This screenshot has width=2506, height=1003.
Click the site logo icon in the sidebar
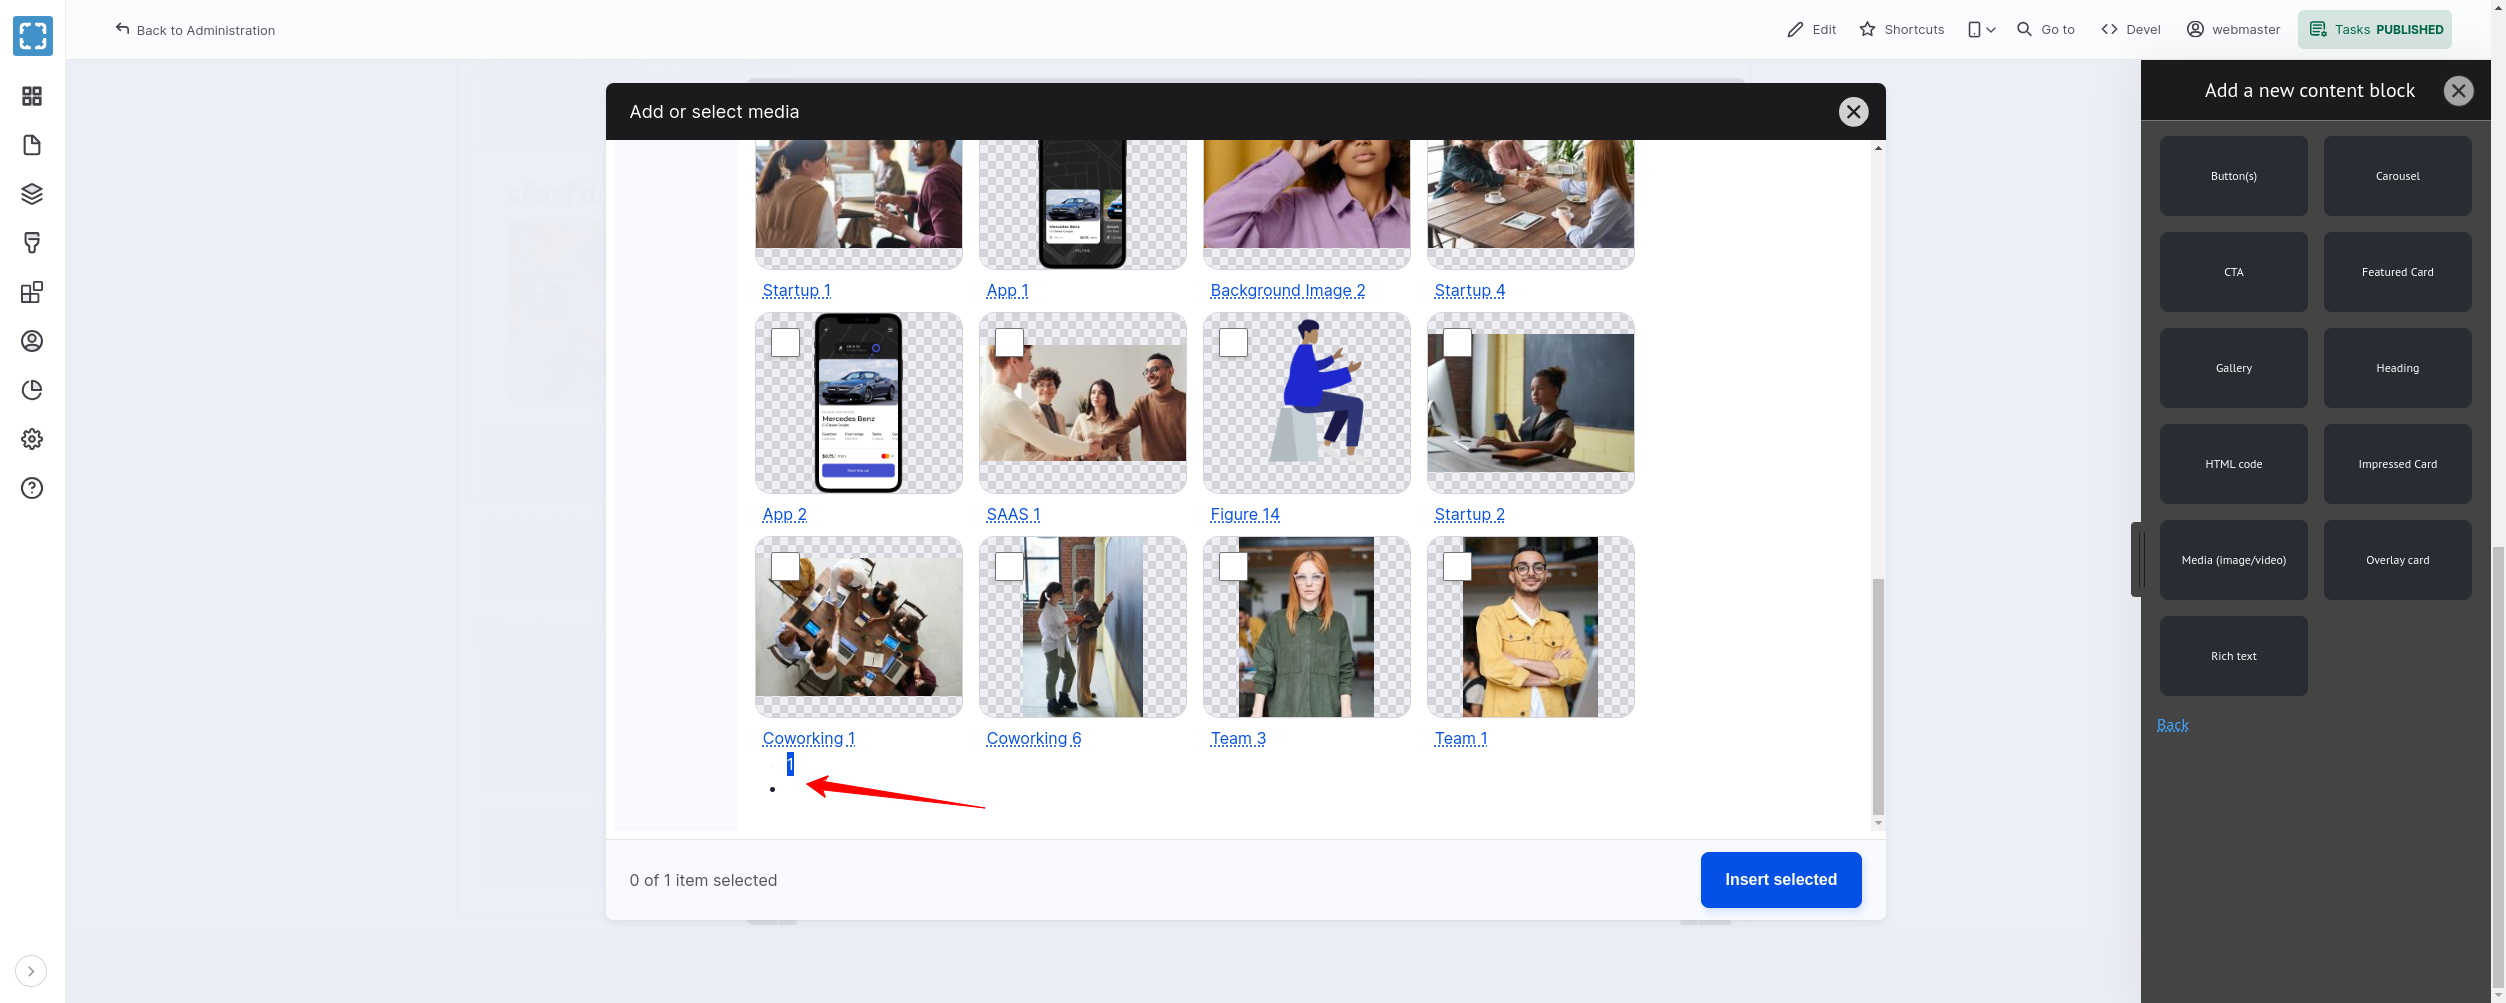coord(33,36)
